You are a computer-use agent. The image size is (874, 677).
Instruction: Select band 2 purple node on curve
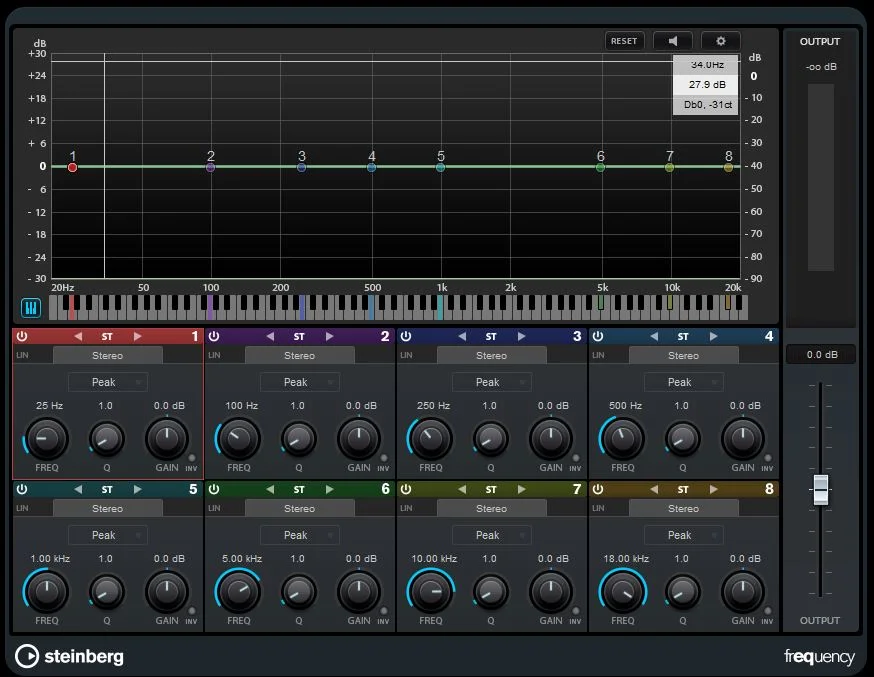tap(211, 167)
